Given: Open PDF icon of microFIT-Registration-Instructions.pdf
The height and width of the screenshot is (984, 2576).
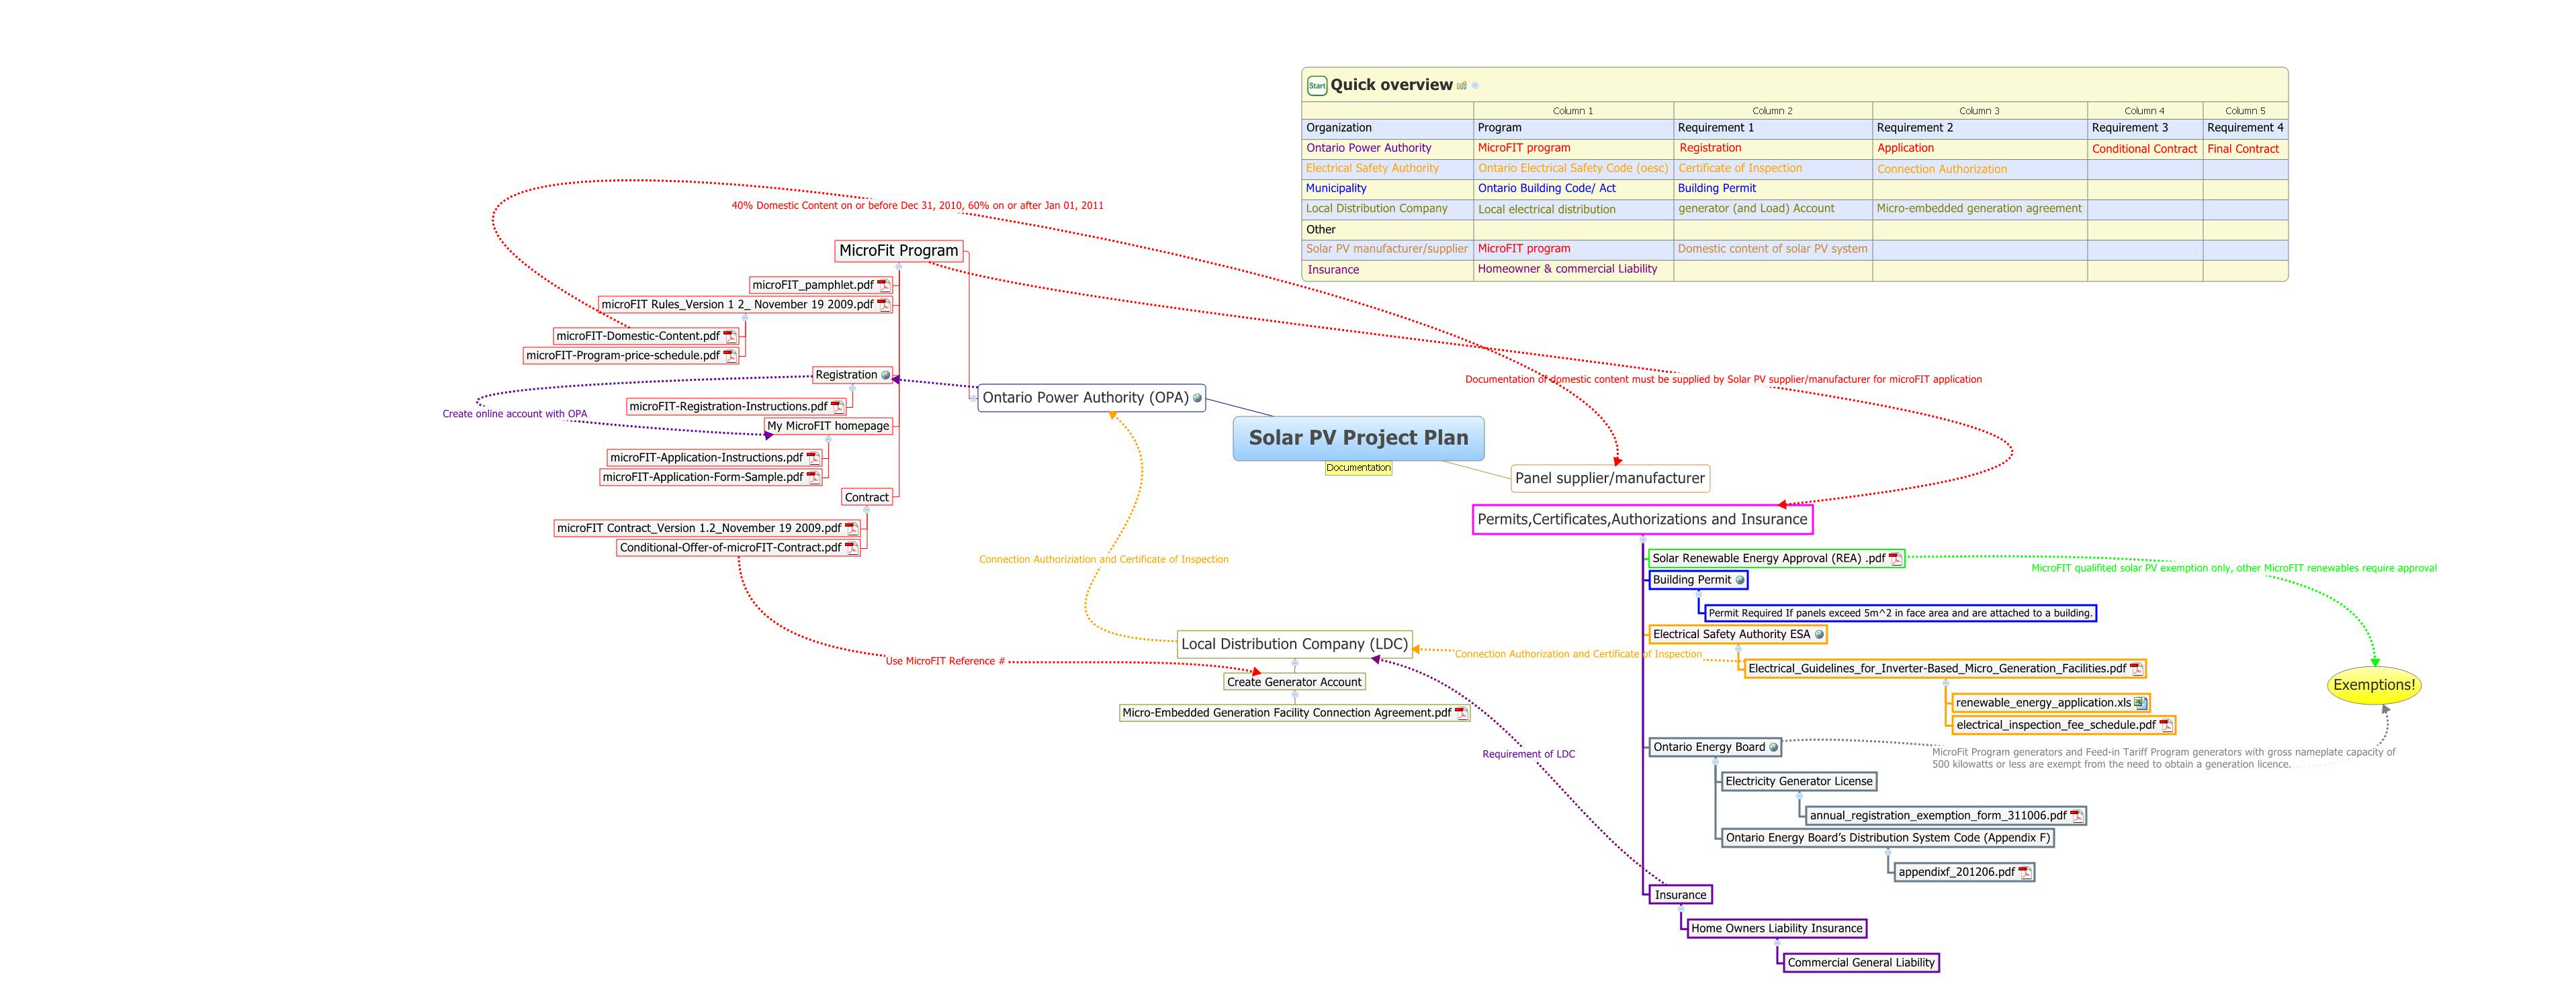Looking at the screenshot, I should (837, 407).
